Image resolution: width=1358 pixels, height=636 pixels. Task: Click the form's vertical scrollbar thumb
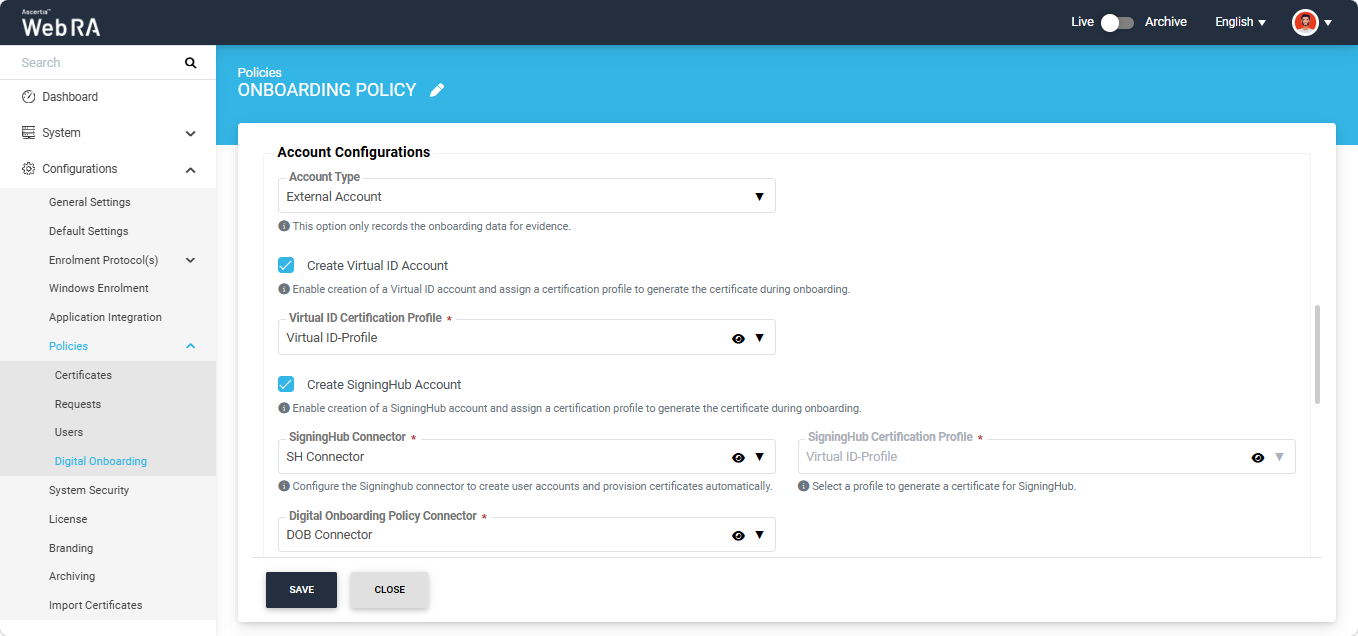pos(1317,354)
